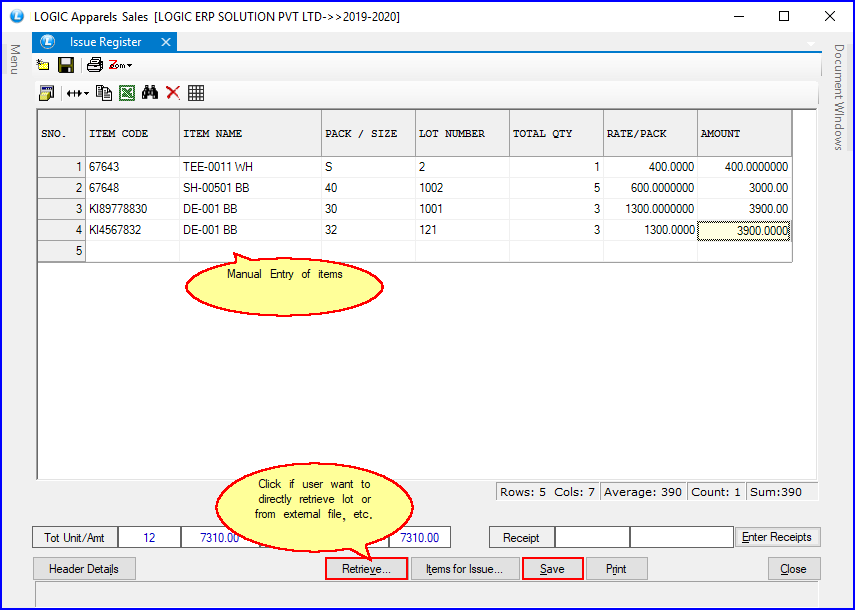Image resolution: width=859 pixels, height=610 pixels.
Task: Click the ITEM CODE column header
Action: point(133,133)
